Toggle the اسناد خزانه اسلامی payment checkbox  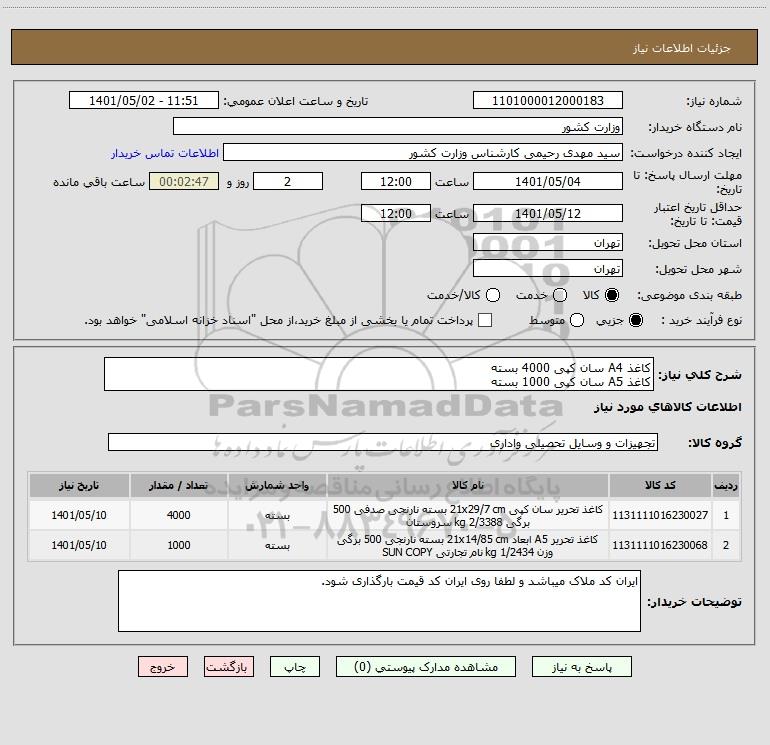(x=485, y=320)
